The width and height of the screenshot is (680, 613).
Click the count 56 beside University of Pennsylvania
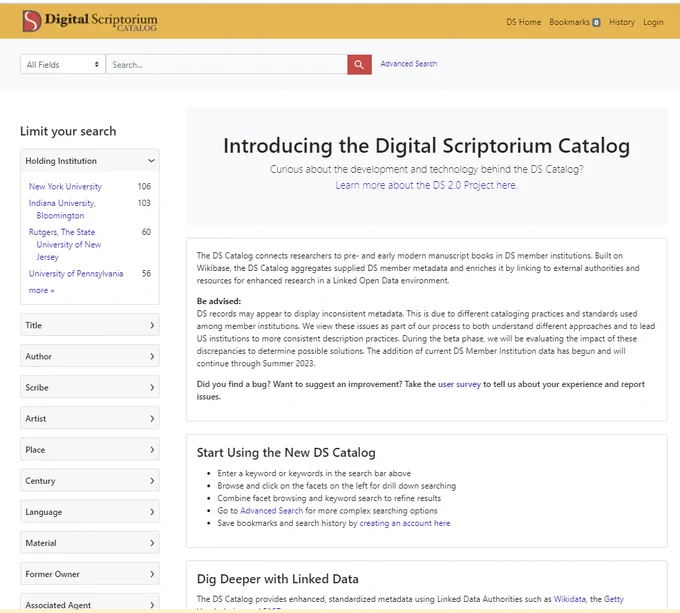point(146,274)
